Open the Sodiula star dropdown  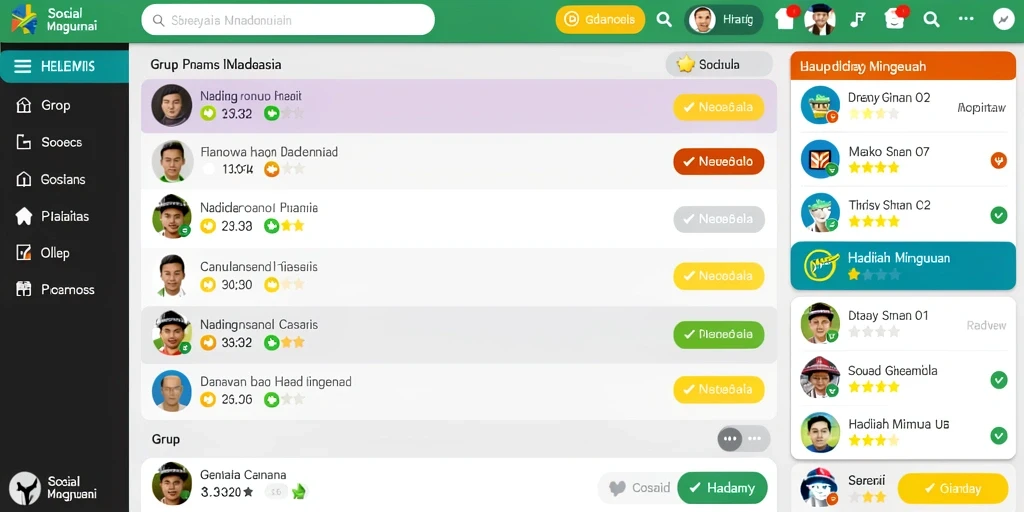pyautogui.click(x=719, y=64)
